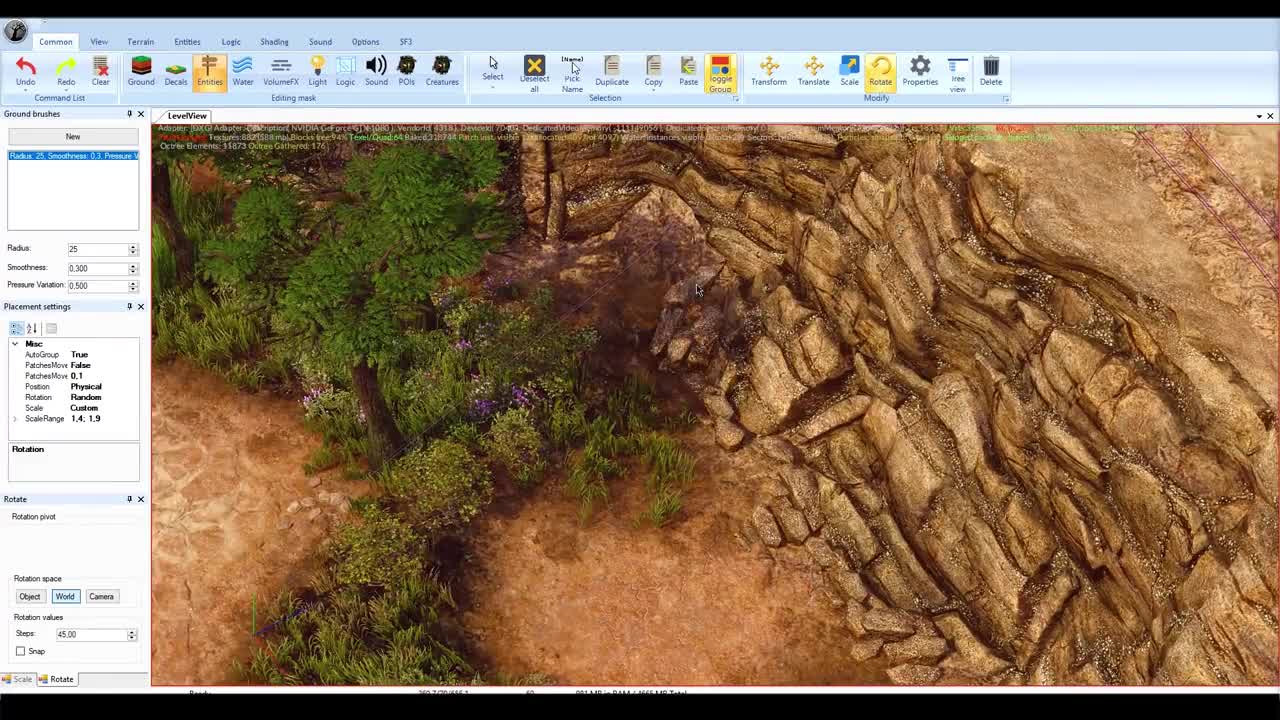Delete the selection with trash icon
This screenshot has width=1280, height=720.
pos(991,66)
